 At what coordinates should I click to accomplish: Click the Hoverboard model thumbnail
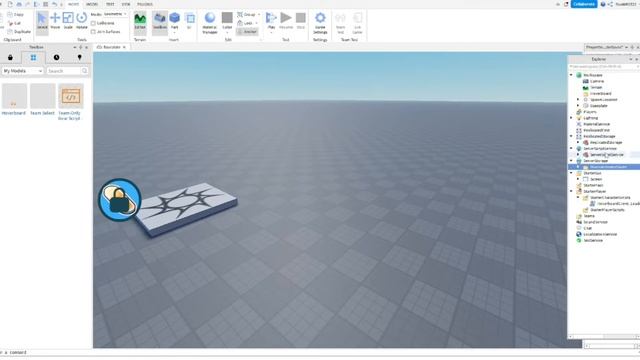[x=14, y=96]
